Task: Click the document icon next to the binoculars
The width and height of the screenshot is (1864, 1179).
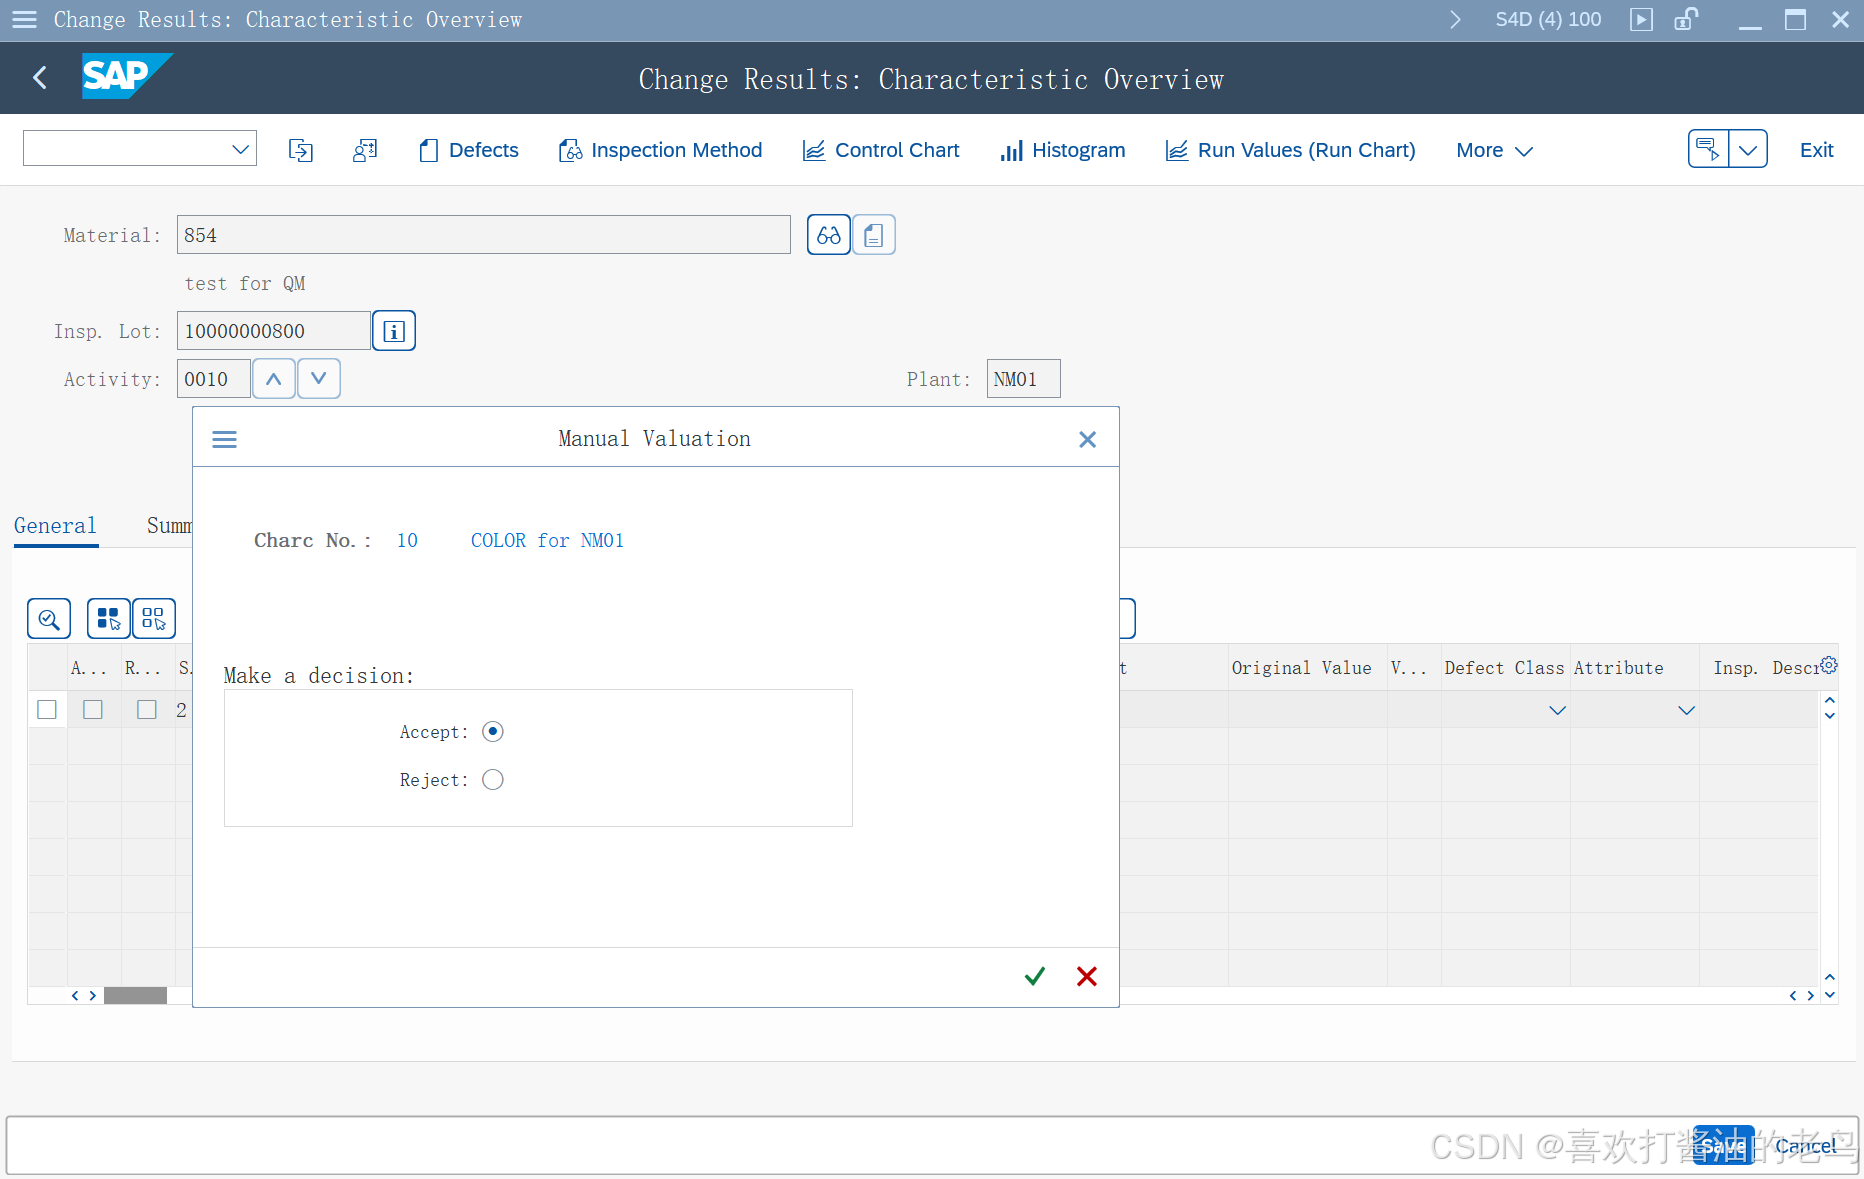Action: click(872, 234)
